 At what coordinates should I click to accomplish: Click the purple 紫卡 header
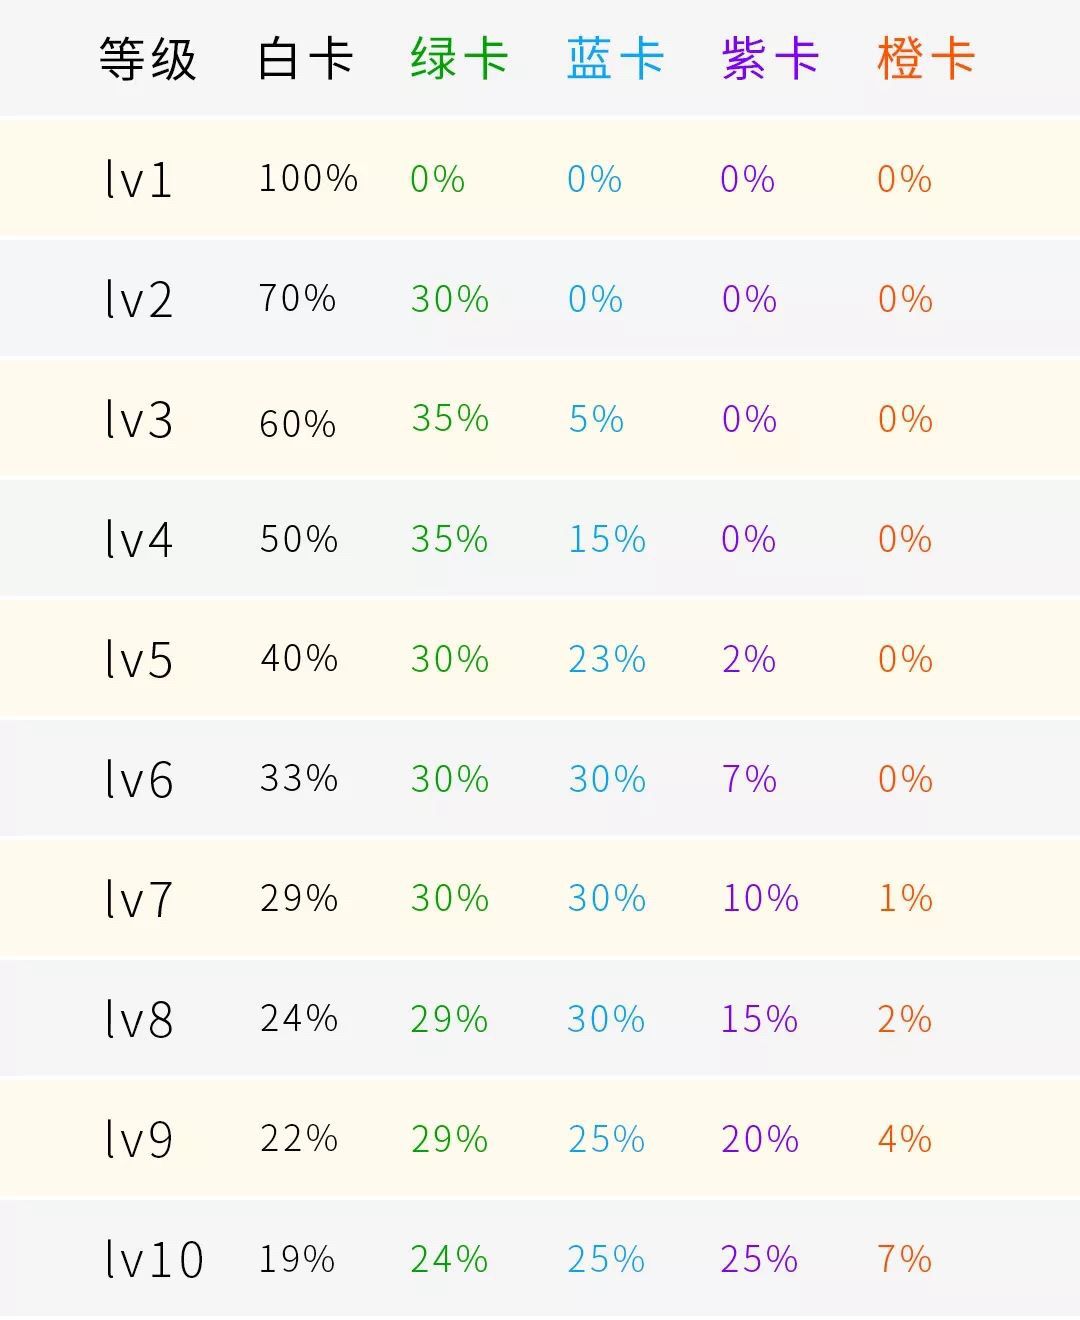(770, 59)
